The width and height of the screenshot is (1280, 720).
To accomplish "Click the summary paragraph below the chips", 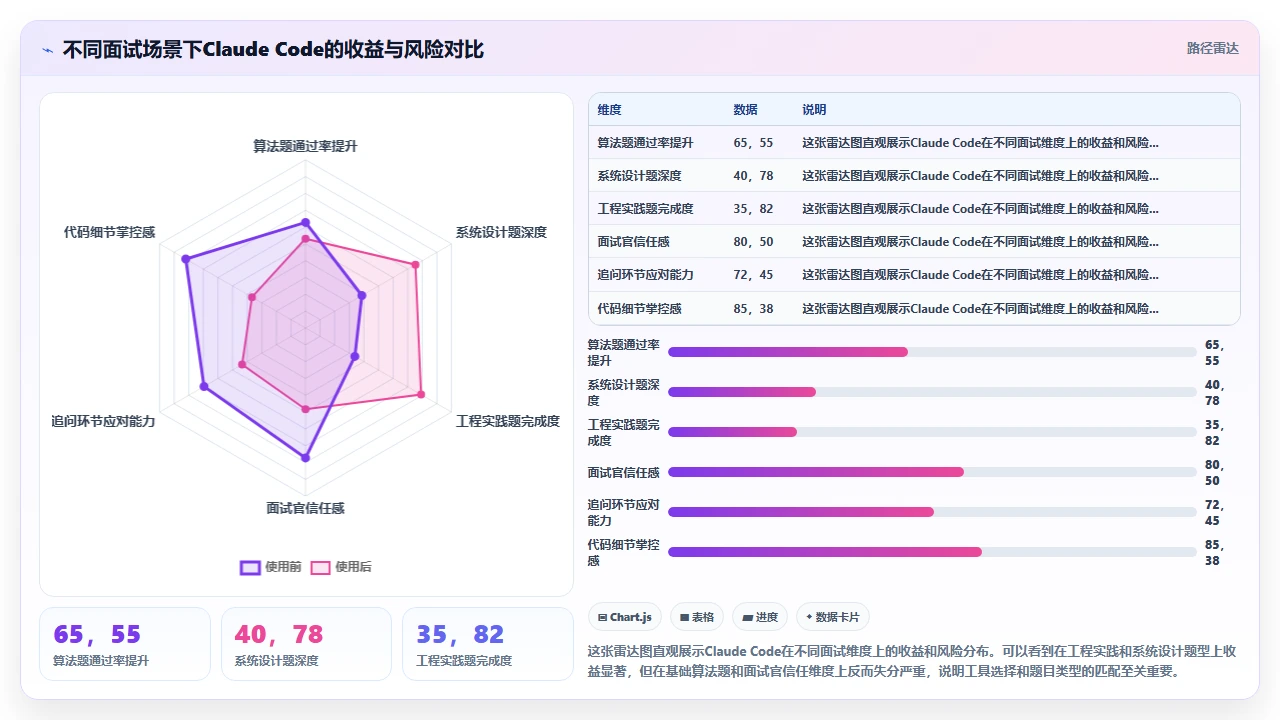I will [913, 661].
